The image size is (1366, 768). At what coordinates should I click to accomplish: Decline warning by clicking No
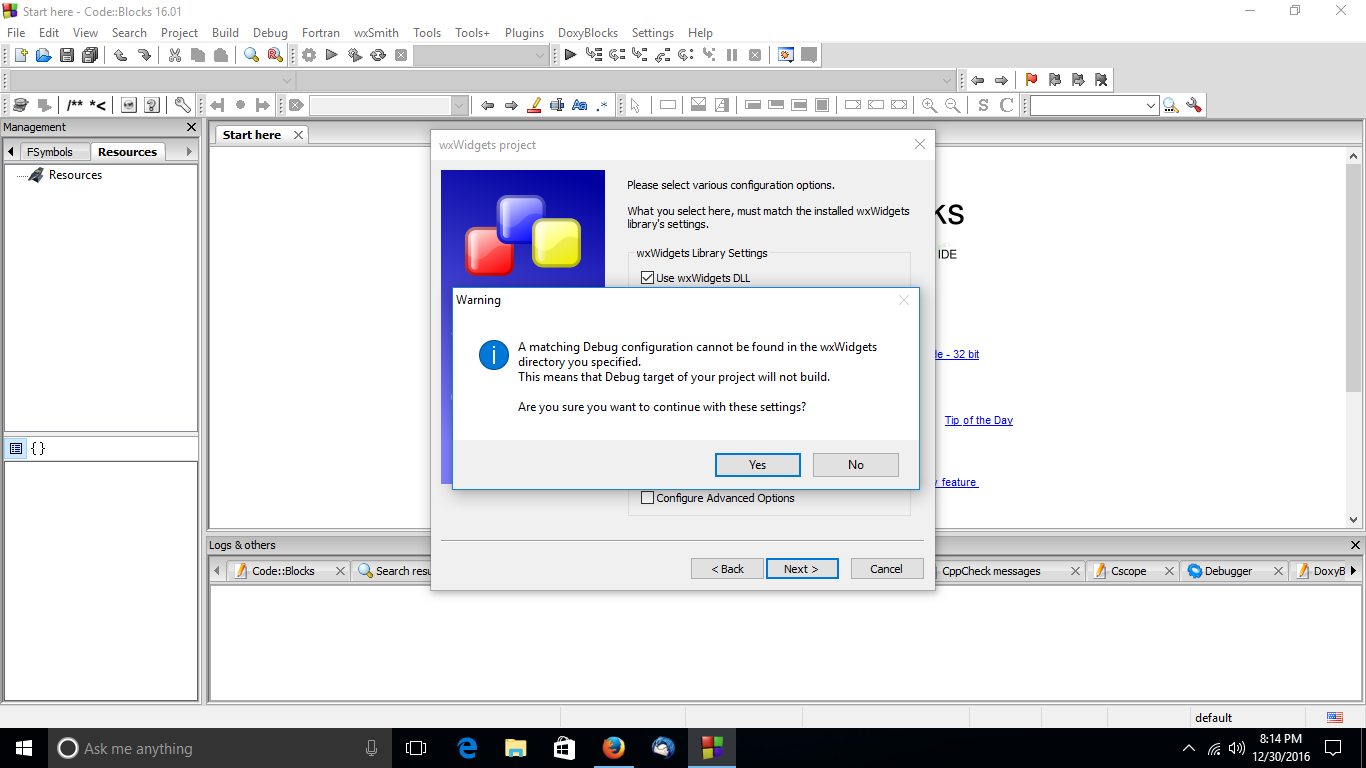pos(856,465)
